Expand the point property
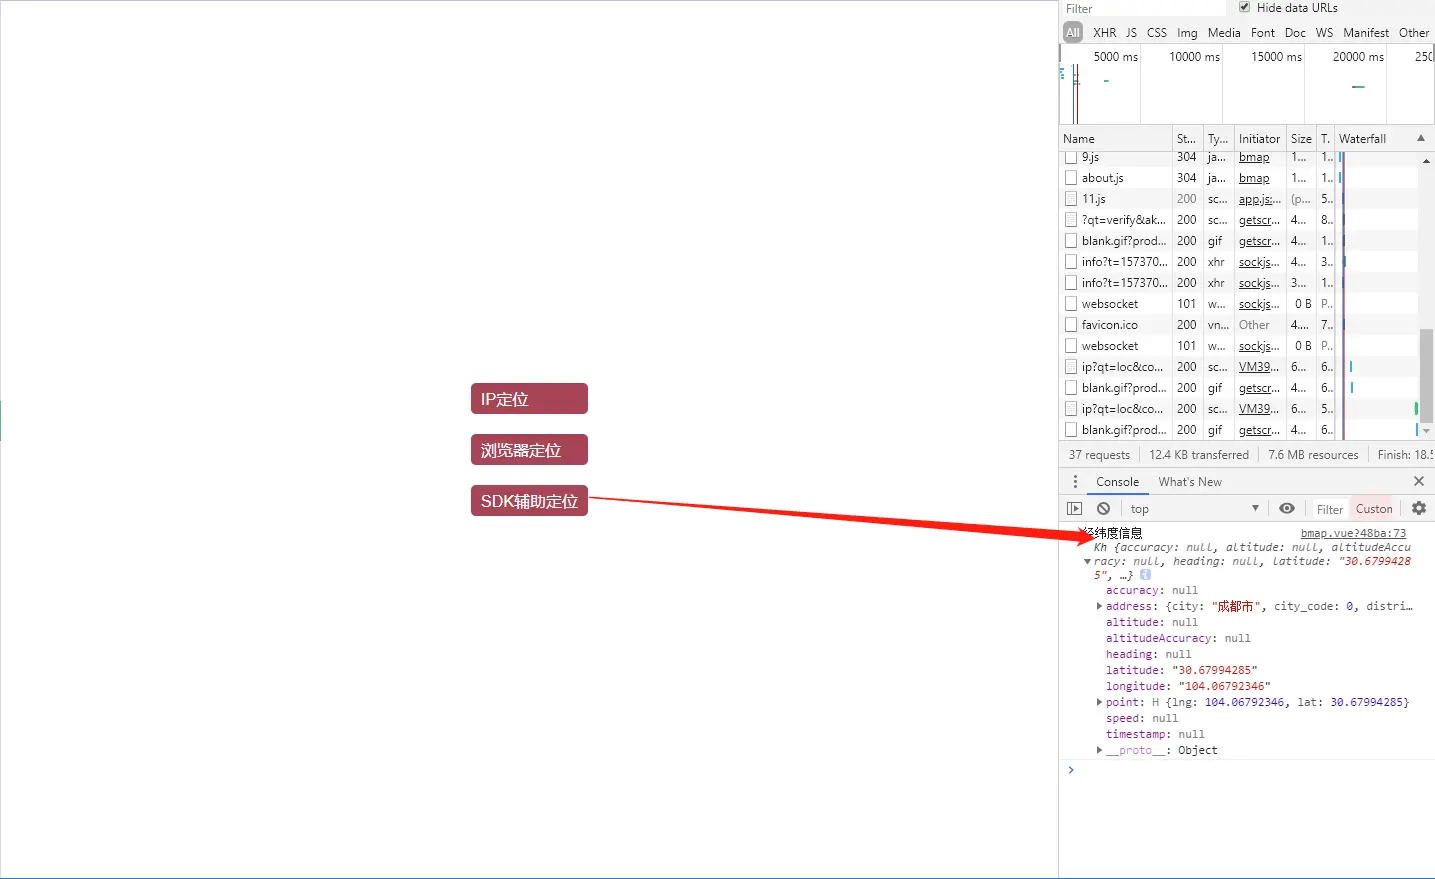This screenshot has width=1435, height=879. tap(1099, 702)
